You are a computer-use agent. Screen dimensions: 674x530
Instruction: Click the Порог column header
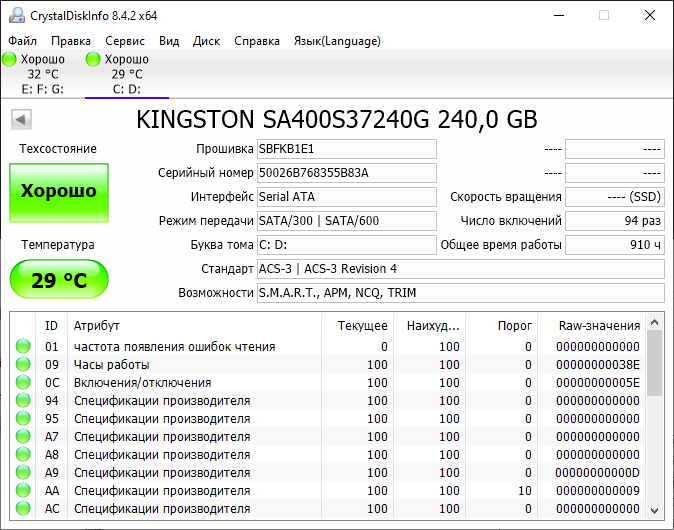[502, 326]
